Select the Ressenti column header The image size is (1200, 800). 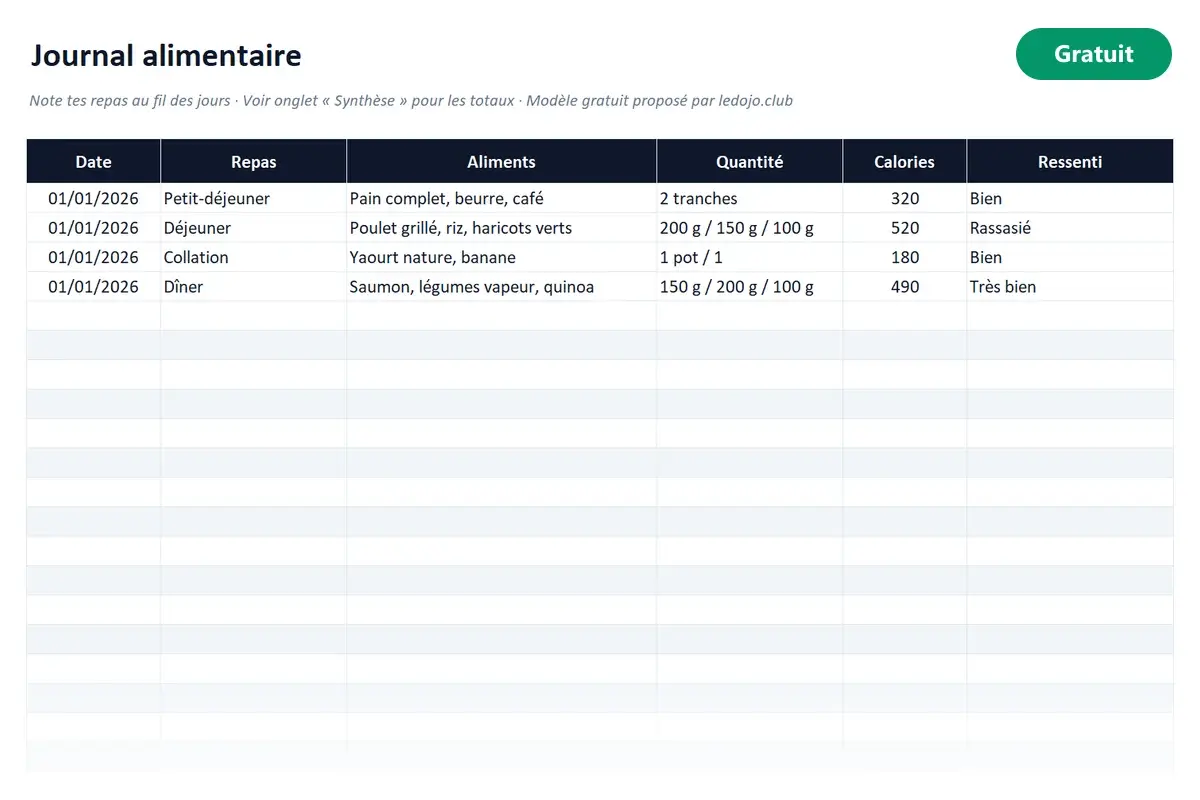[1070, 162]
